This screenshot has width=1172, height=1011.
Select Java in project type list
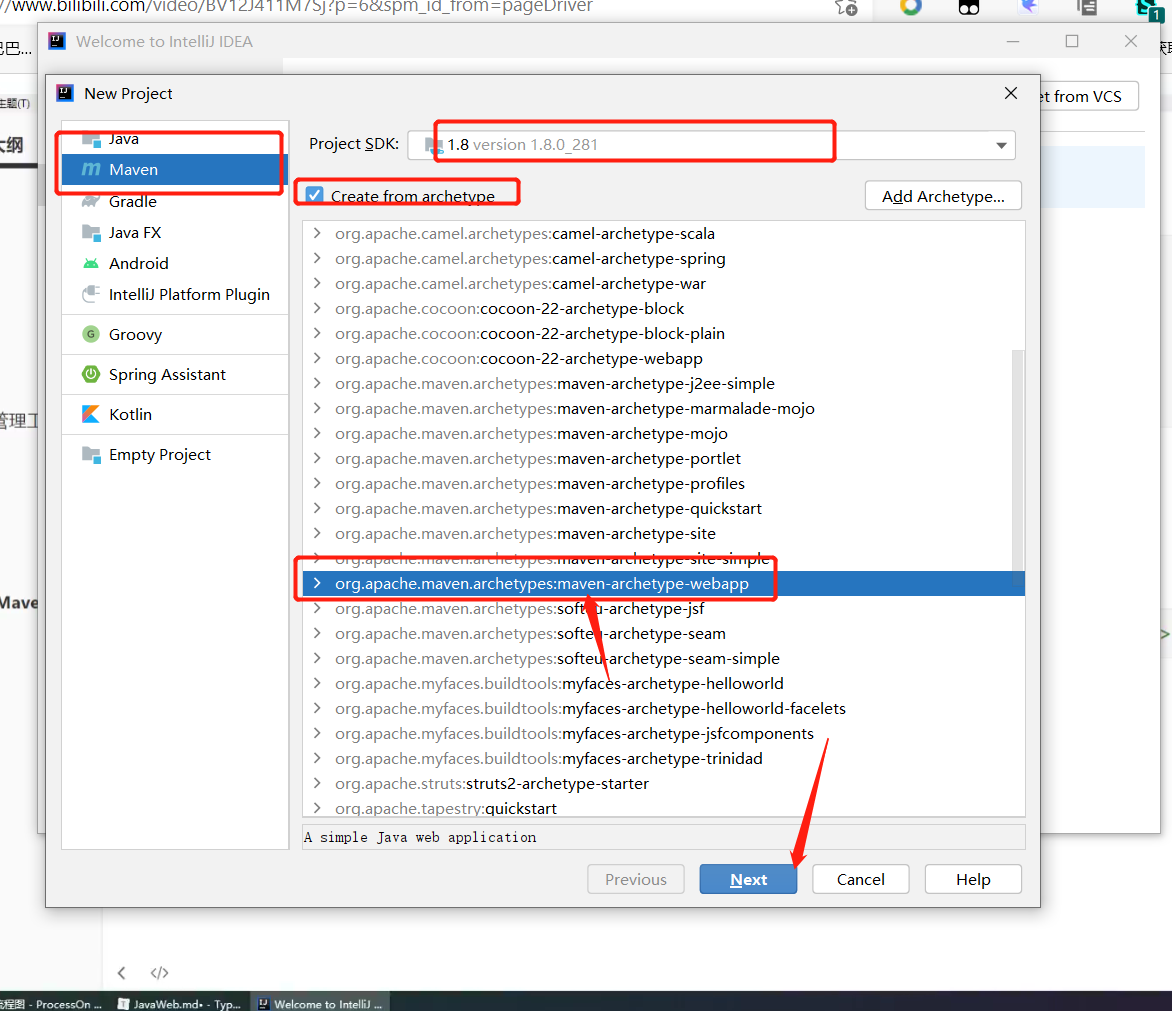point(175,139)
